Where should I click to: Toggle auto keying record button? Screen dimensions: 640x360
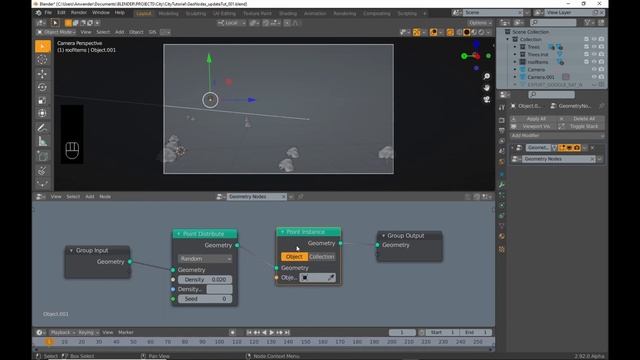[x=232, y=333]
